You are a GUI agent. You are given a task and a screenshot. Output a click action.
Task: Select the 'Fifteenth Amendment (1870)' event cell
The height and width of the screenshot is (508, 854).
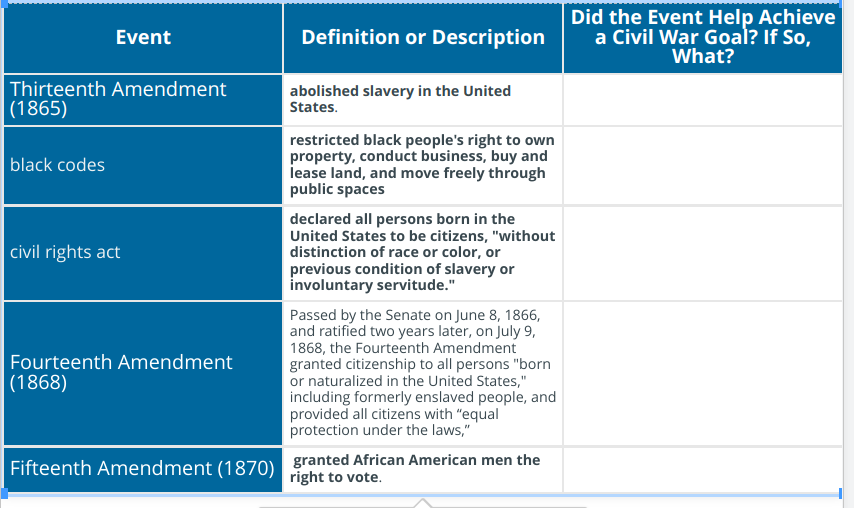point(143,469)
